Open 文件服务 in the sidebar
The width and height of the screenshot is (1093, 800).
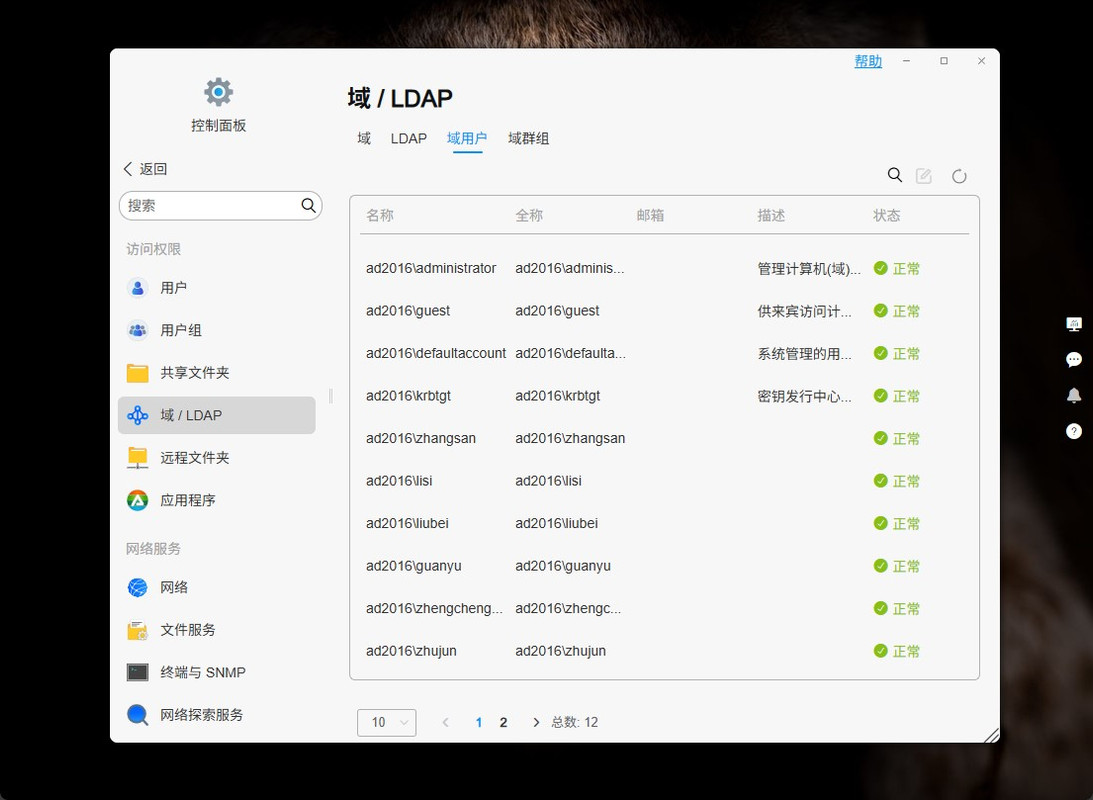[217, 630]
